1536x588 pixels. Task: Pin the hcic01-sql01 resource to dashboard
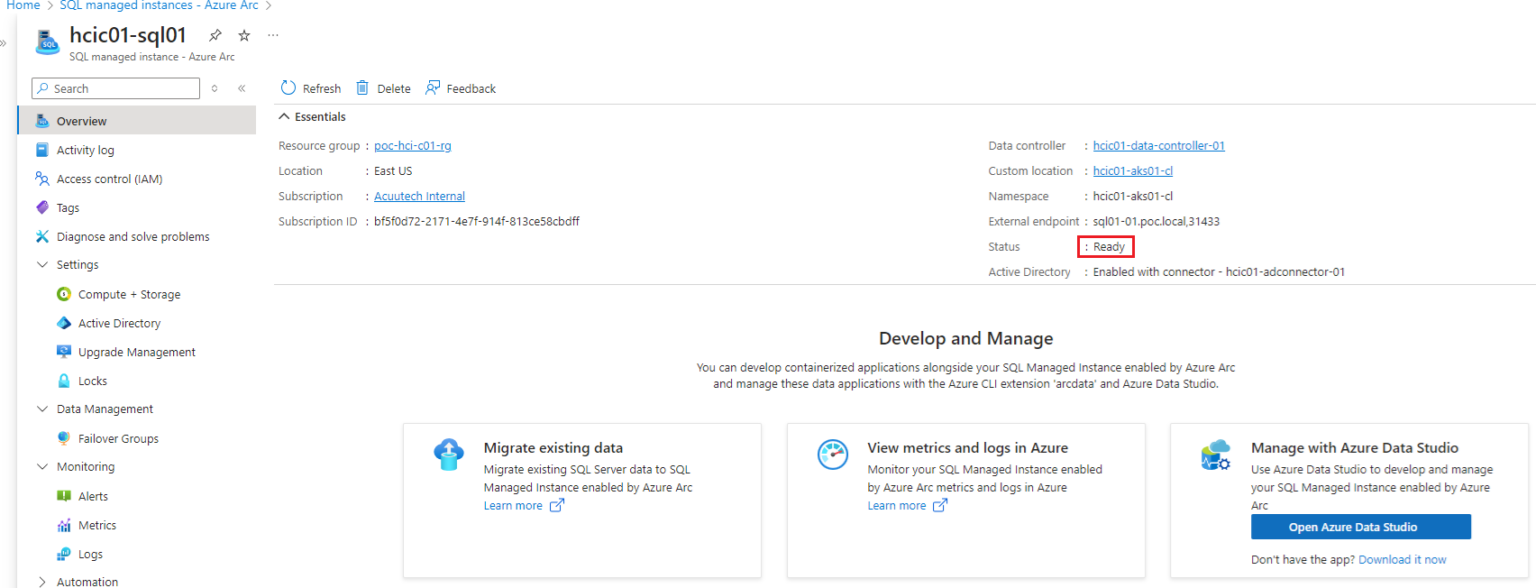point(215,35)
